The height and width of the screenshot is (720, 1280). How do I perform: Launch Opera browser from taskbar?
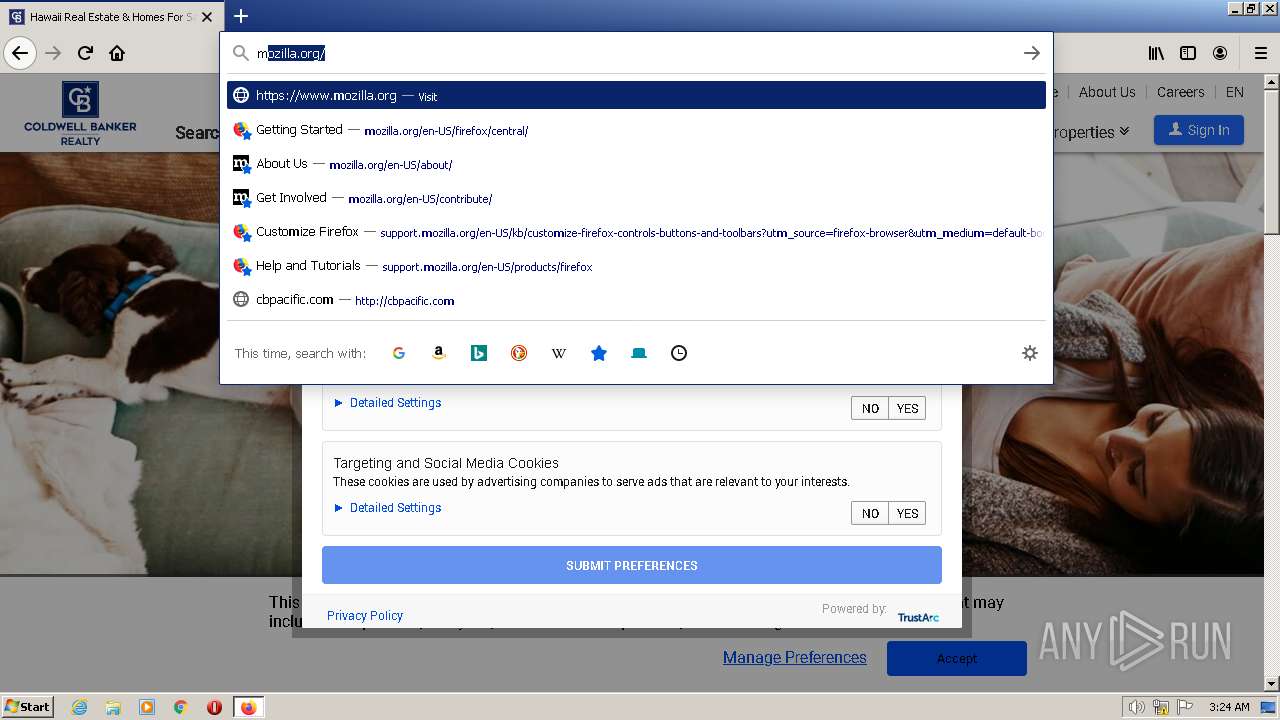pyautogui.click(x=214, y=707)
